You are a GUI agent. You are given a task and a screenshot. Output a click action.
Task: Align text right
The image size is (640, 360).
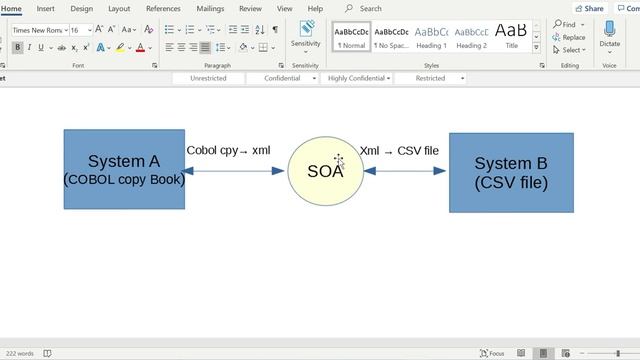pos(193,48)
